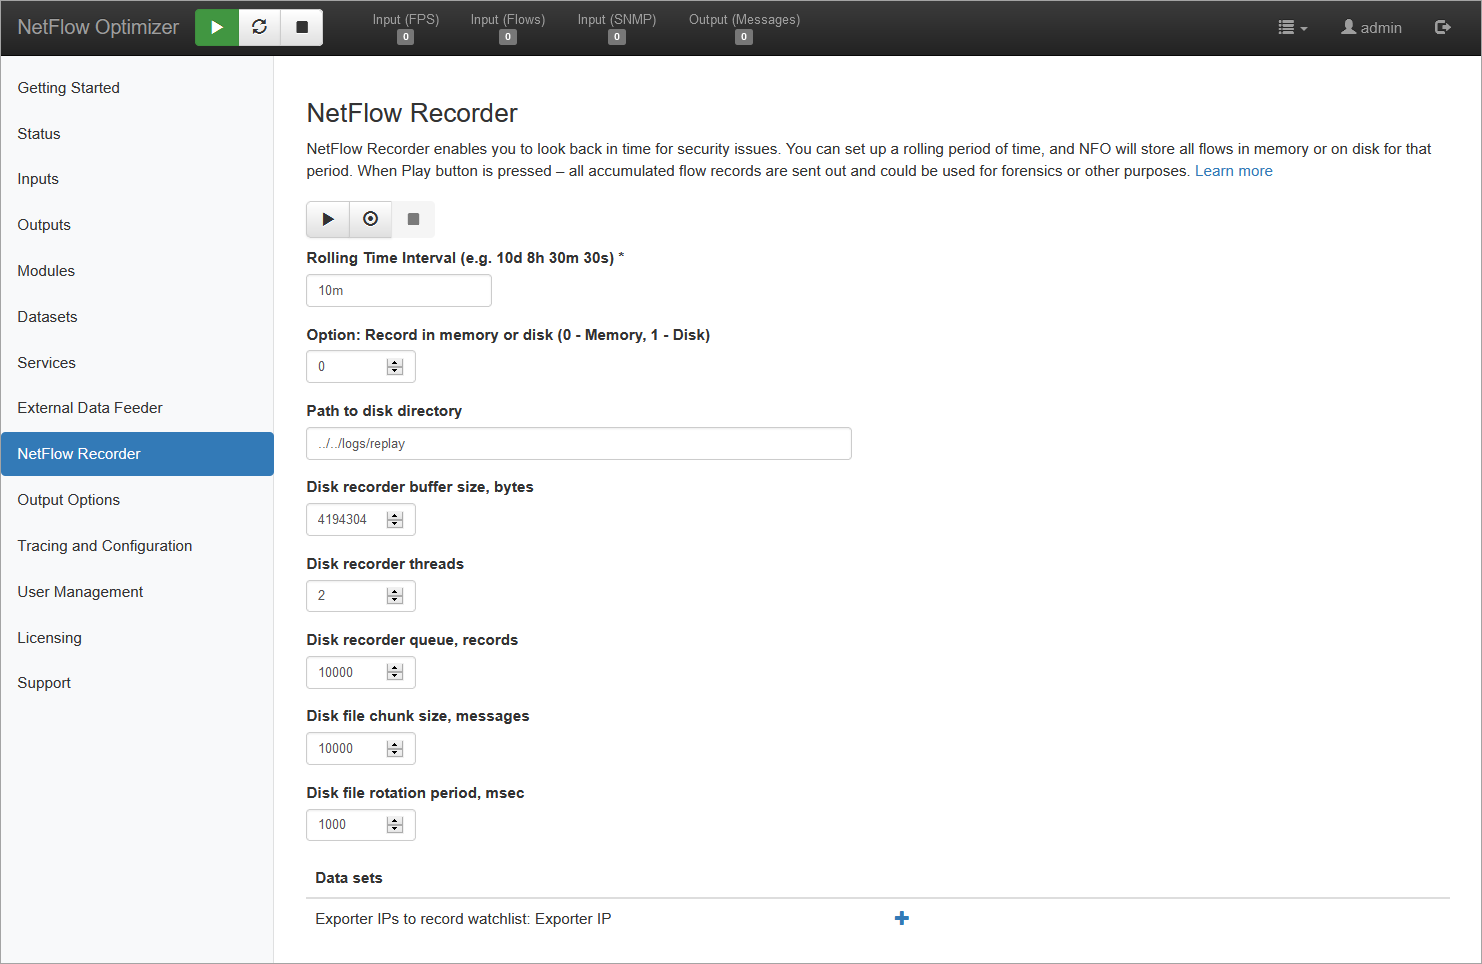Go to User Management
The height and width of the screenshot is (964, 1482).
pyautogui.click(x=137, y=592)
